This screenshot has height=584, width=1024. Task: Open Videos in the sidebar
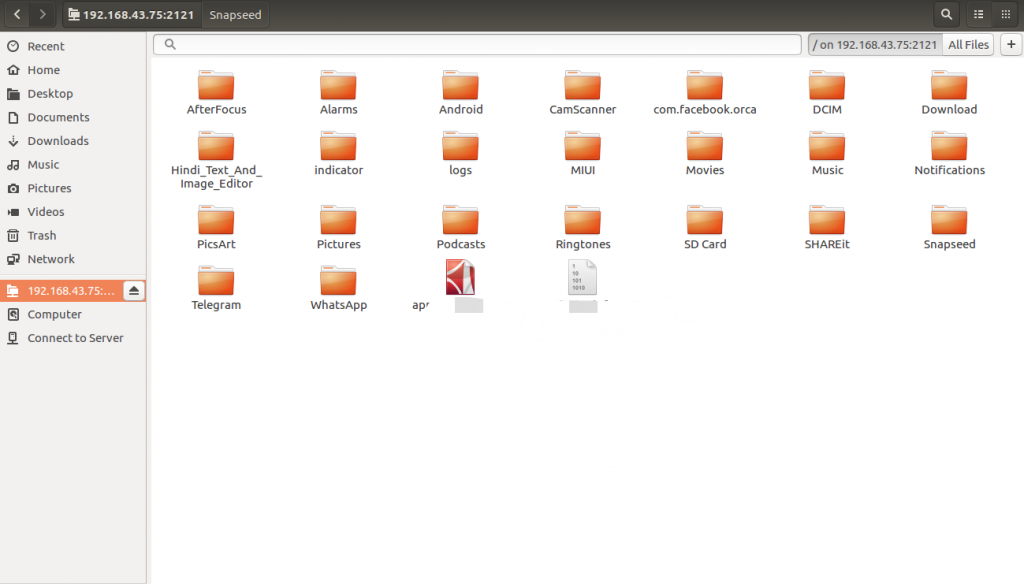tap(73, 212)
